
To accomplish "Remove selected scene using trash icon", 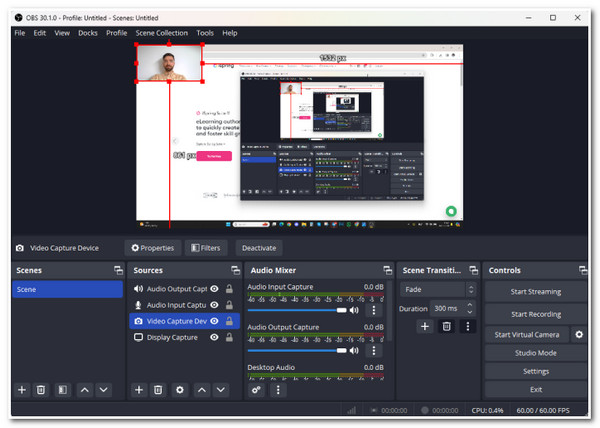I will click(41, 390).
